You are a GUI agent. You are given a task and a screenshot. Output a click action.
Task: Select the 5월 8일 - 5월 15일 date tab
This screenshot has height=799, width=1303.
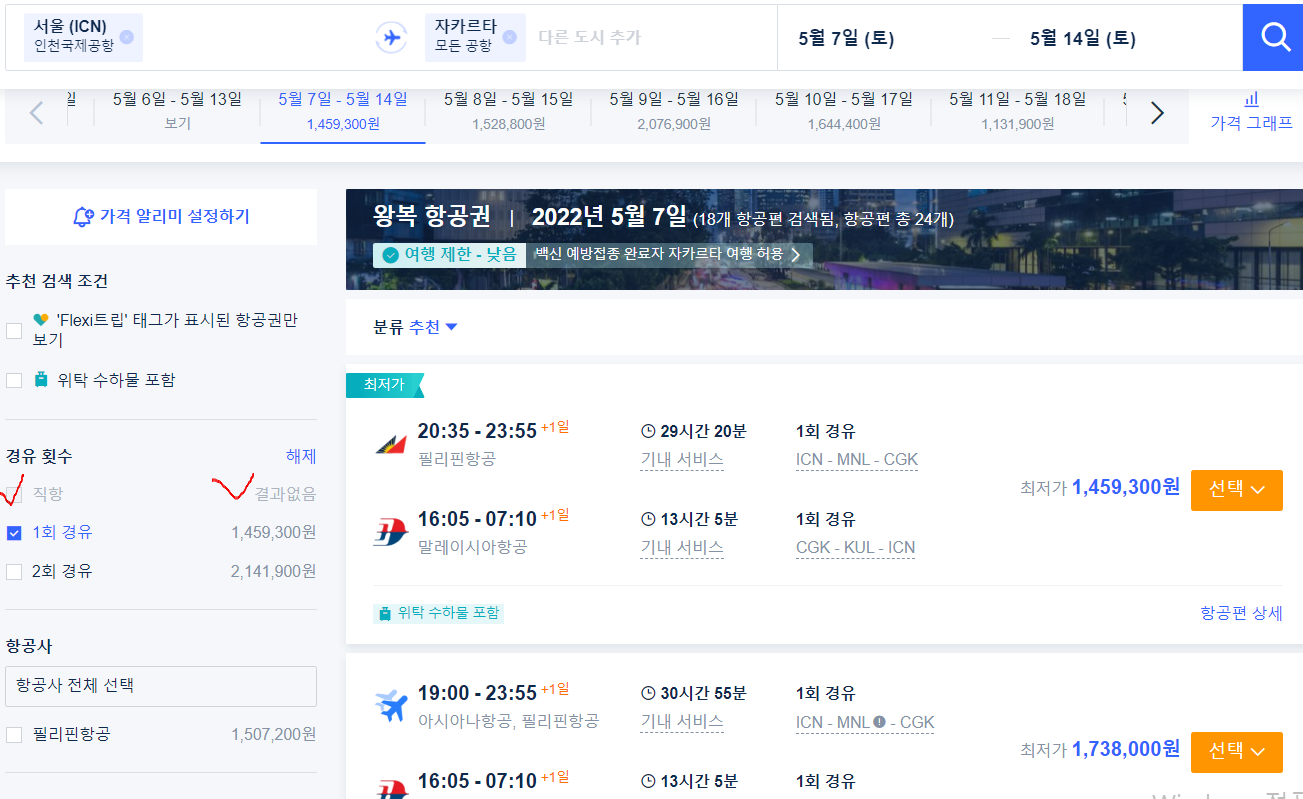click(508, 111)
